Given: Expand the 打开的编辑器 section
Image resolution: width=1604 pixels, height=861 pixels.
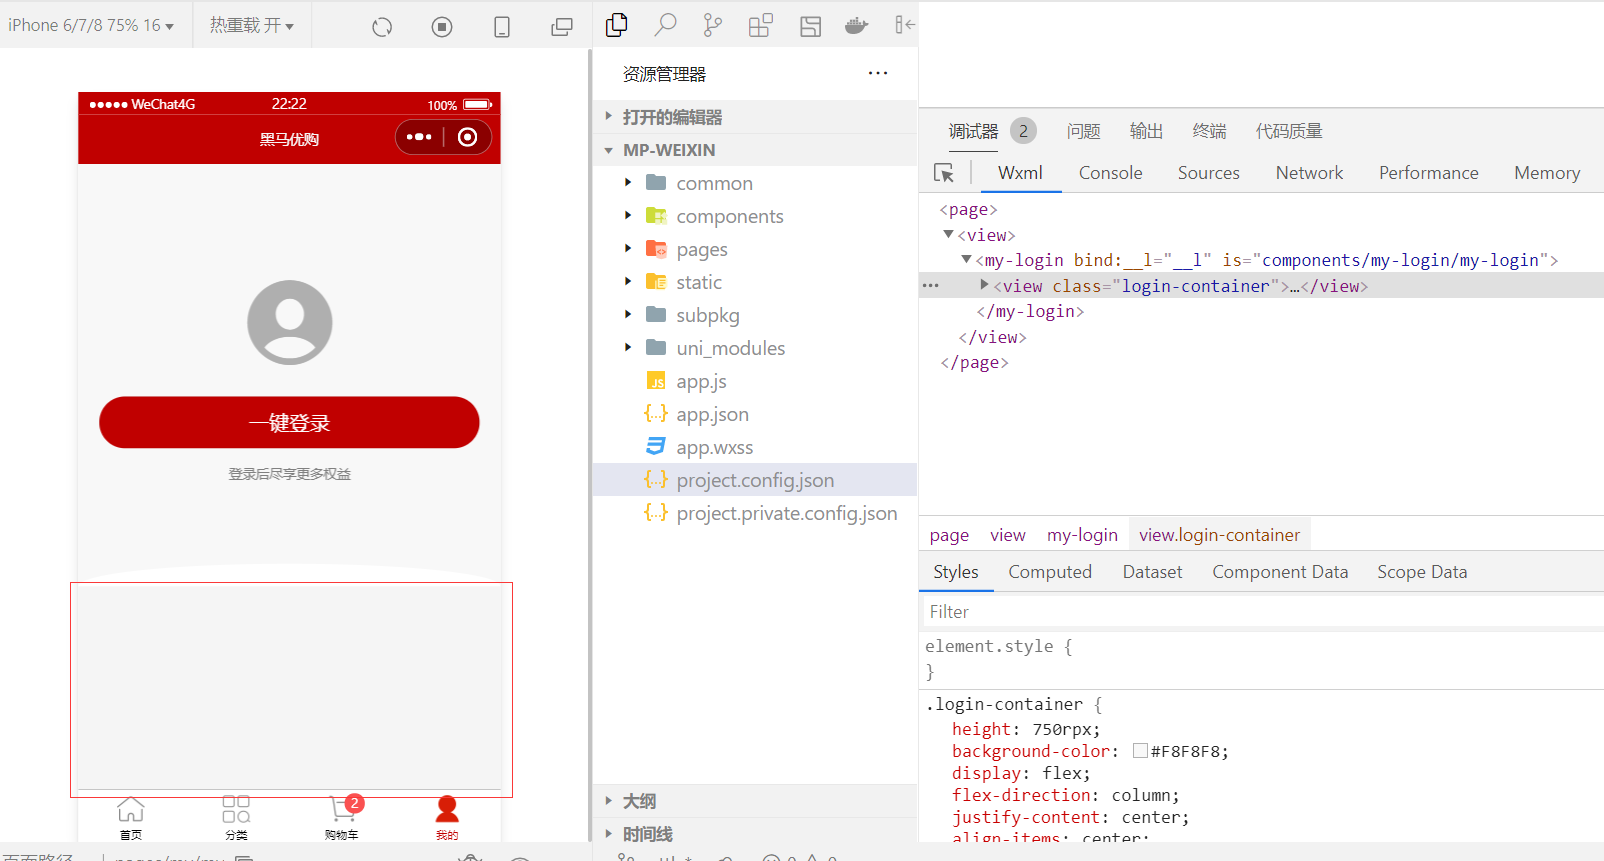Looking at the screenshot, I should 755,117.
